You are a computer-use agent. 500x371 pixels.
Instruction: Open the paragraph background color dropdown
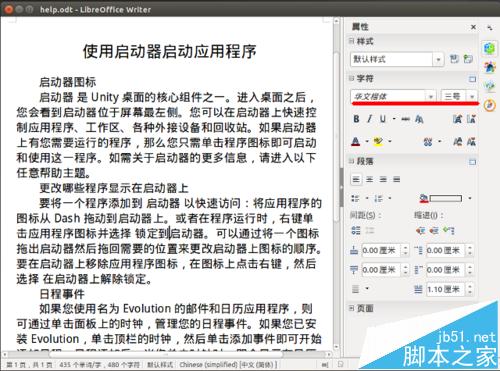point(470,199)
